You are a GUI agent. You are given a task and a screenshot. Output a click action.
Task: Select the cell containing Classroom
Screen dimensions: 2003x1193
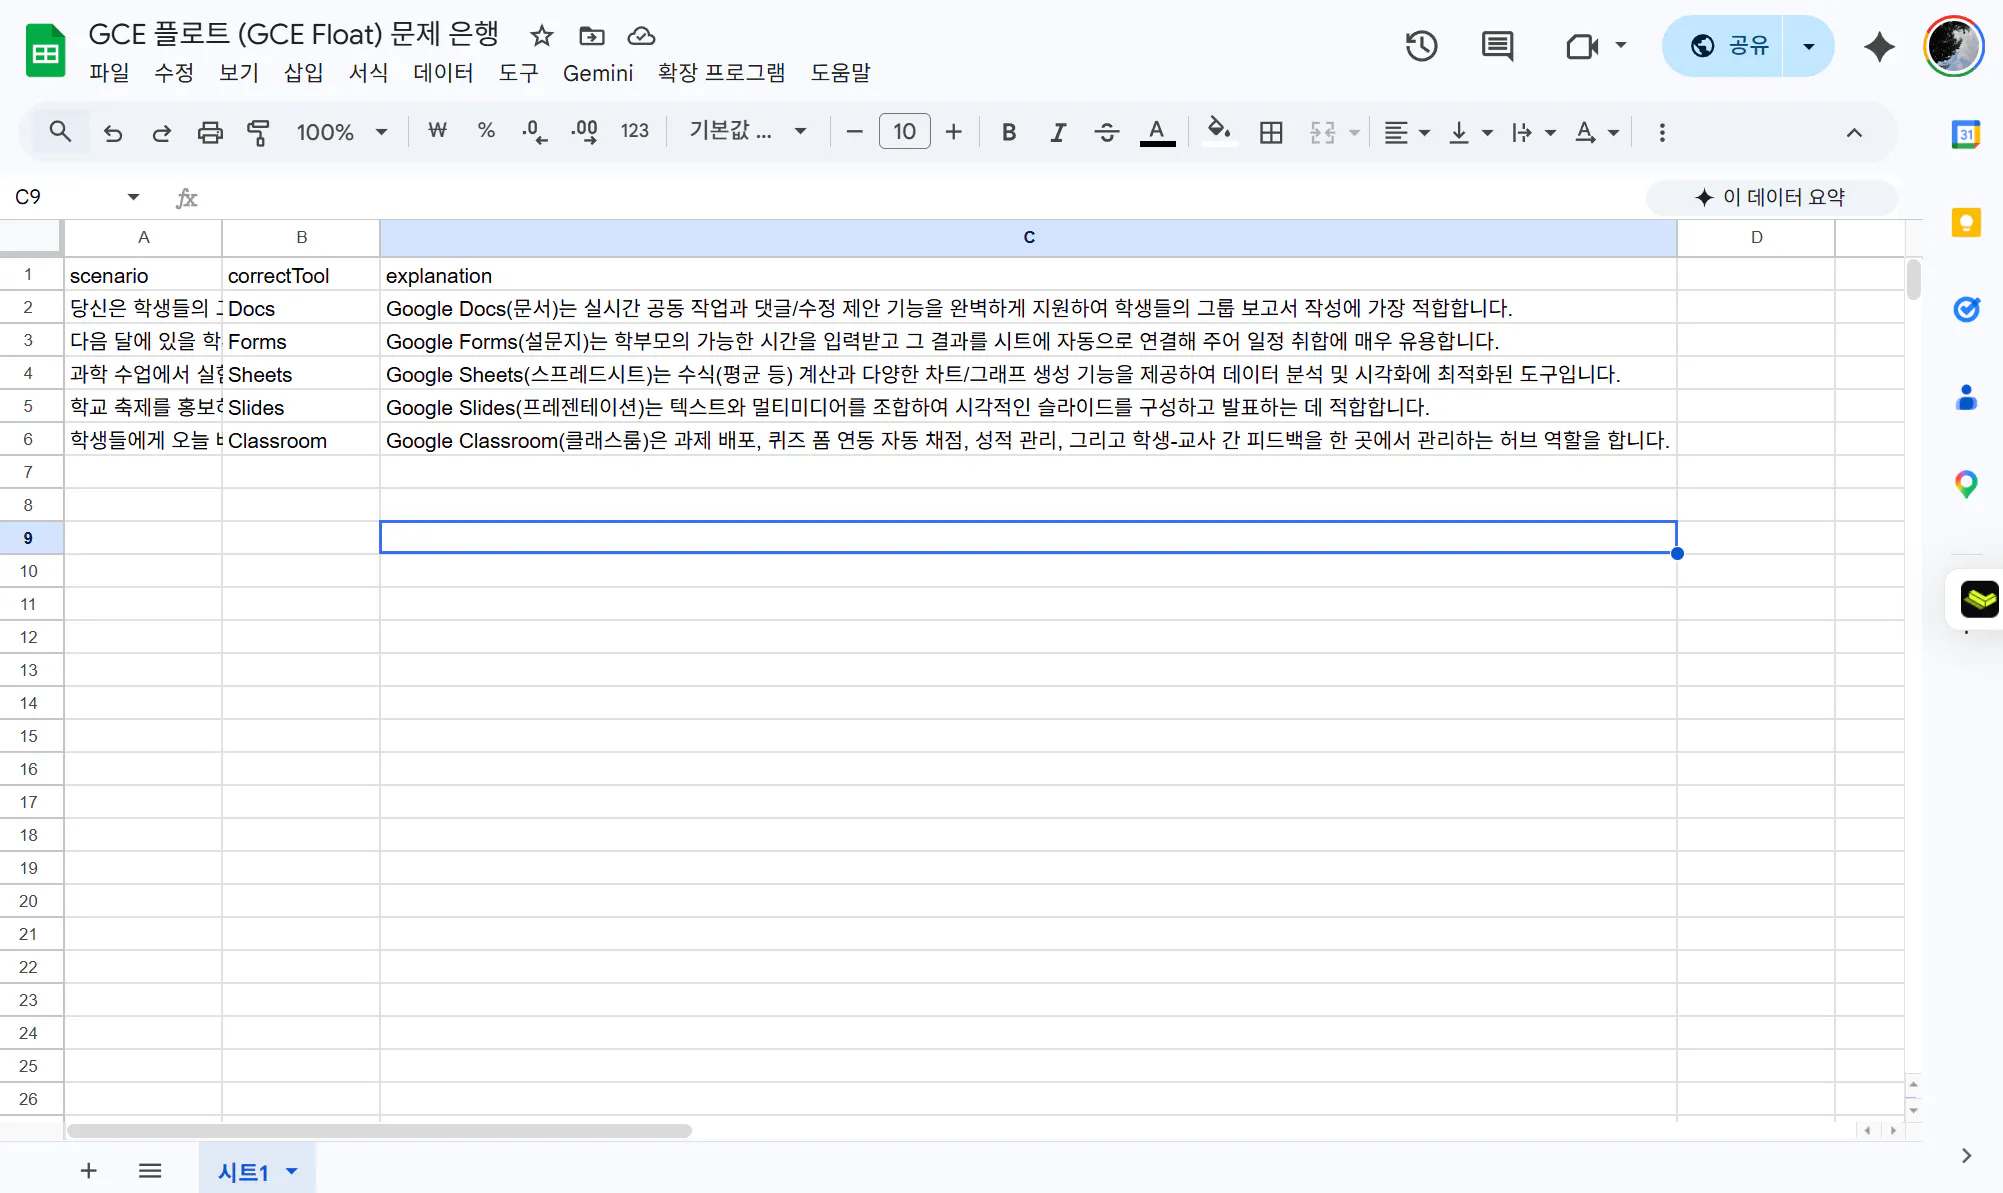[301, 440]
